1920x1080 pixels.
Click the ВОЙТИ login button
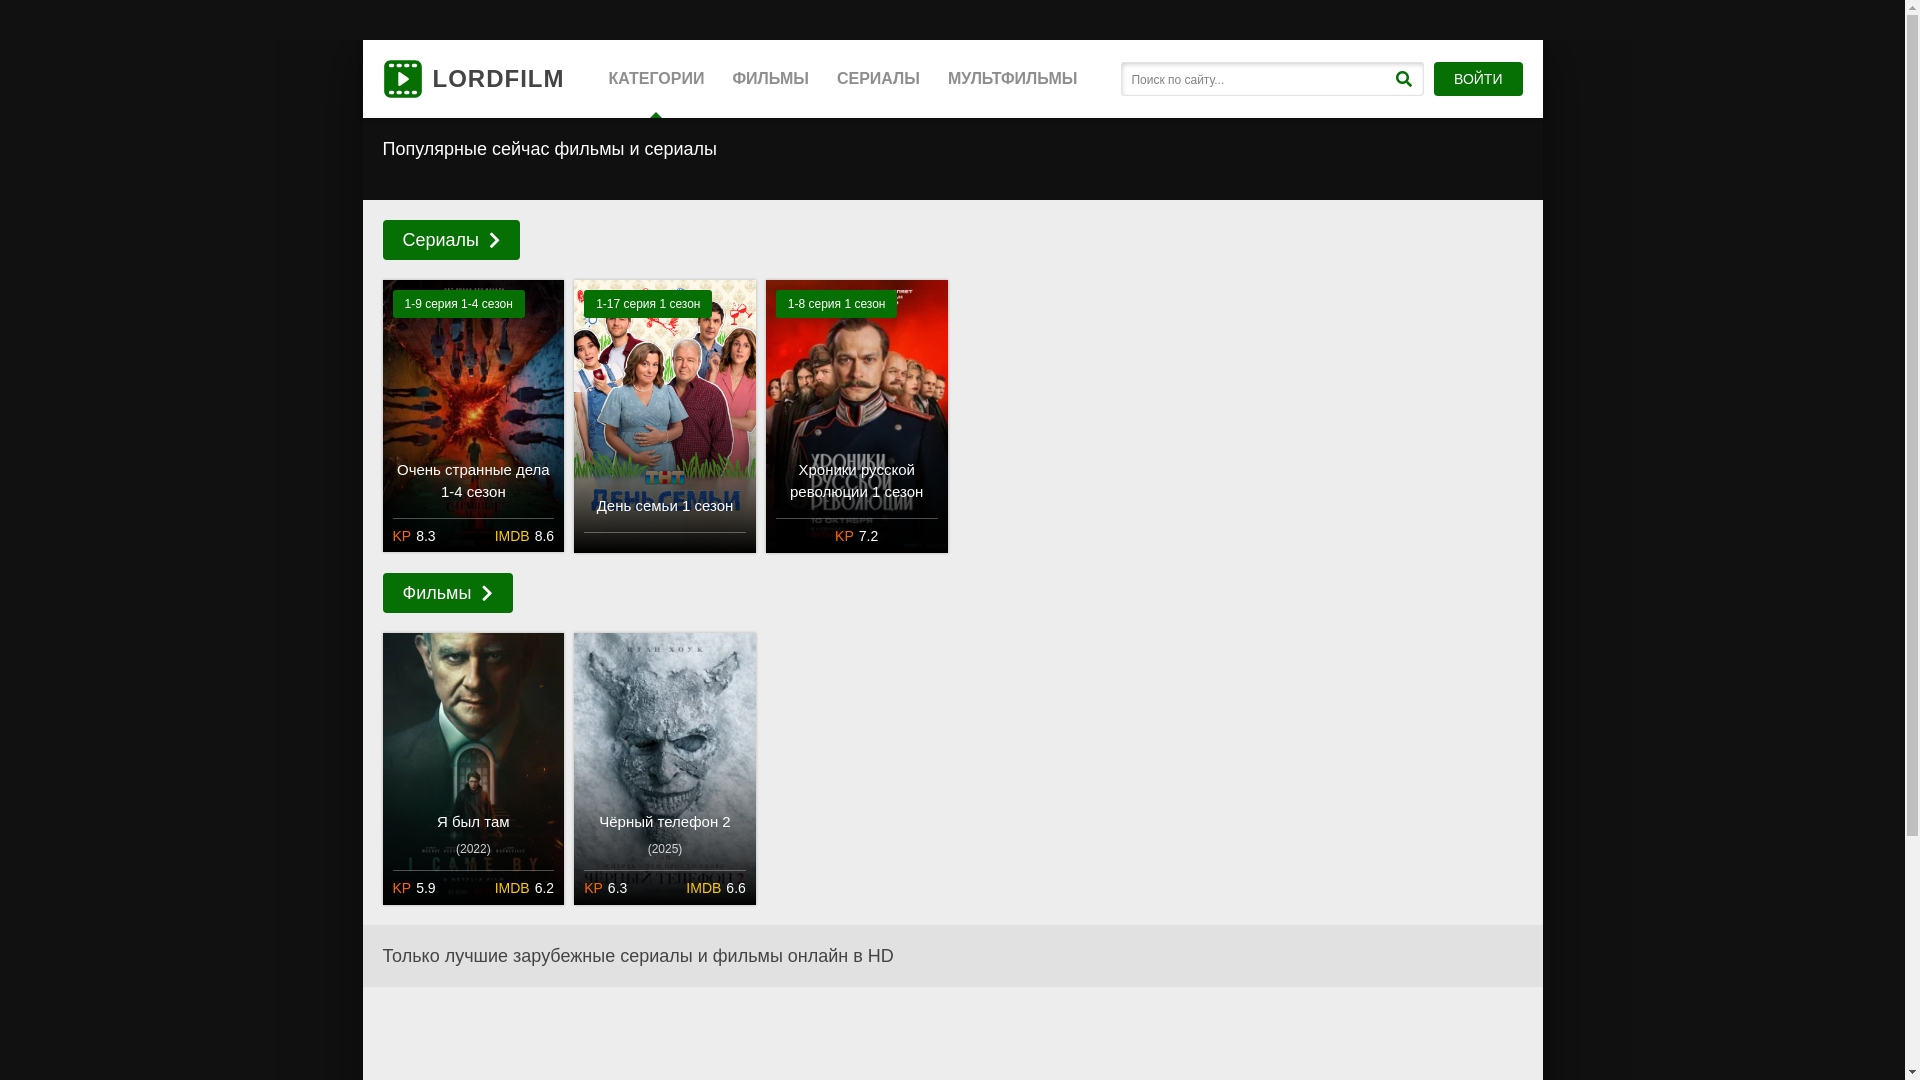click(1478, 79)
